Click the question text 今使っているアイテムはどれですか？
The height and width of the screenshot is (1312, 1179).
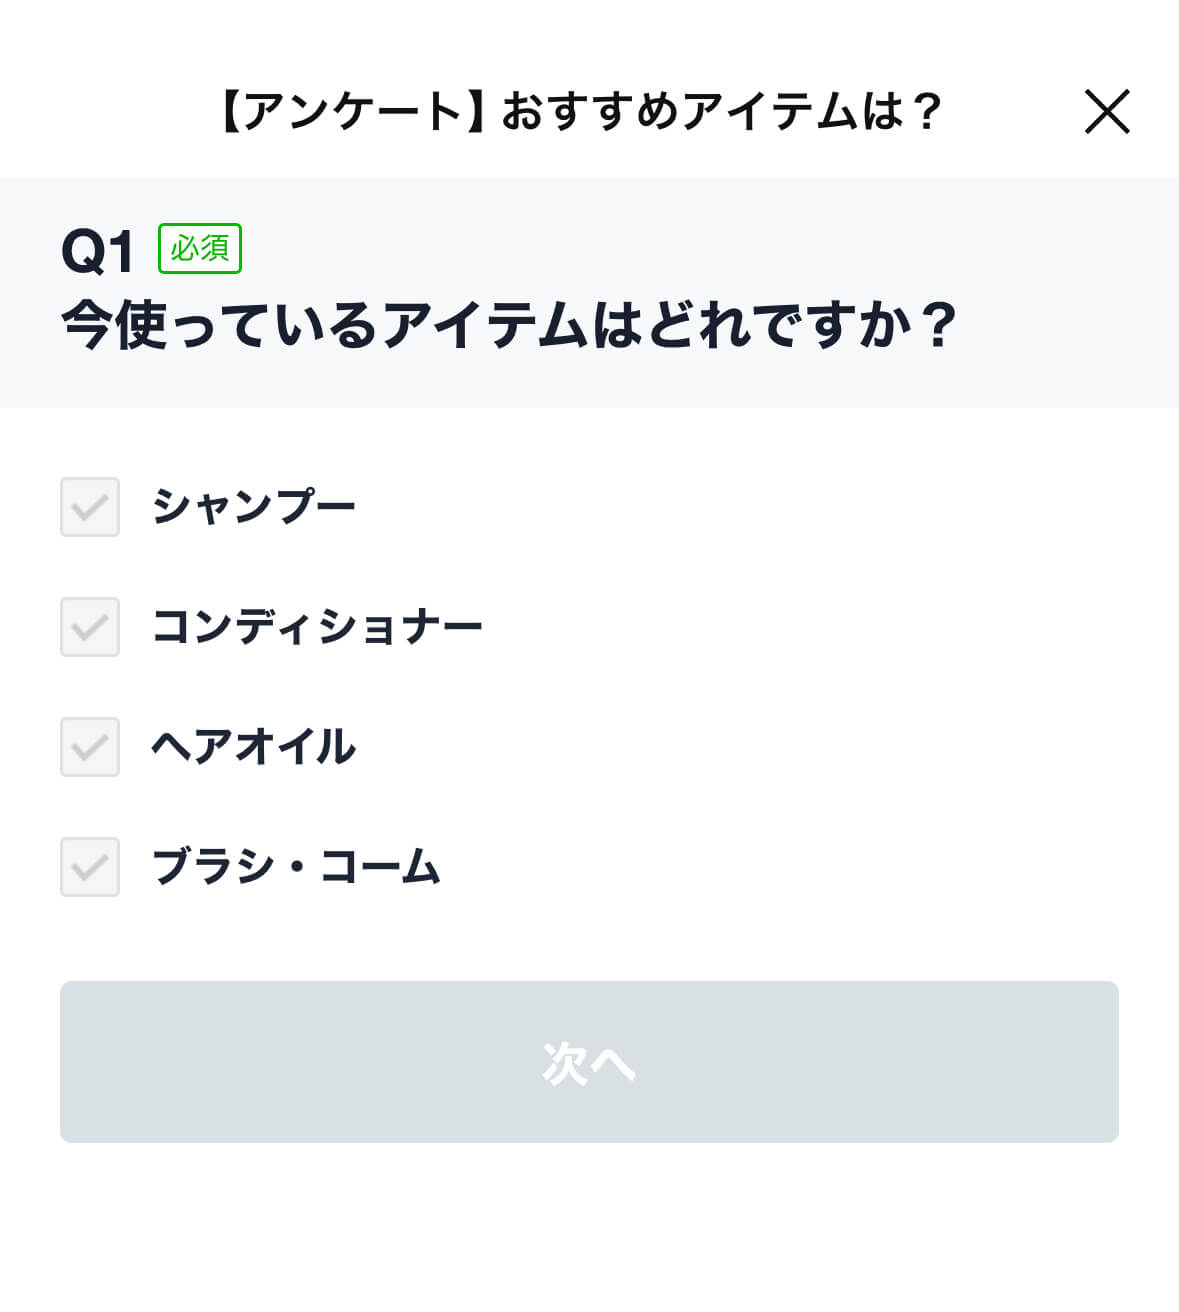[510, 326]
